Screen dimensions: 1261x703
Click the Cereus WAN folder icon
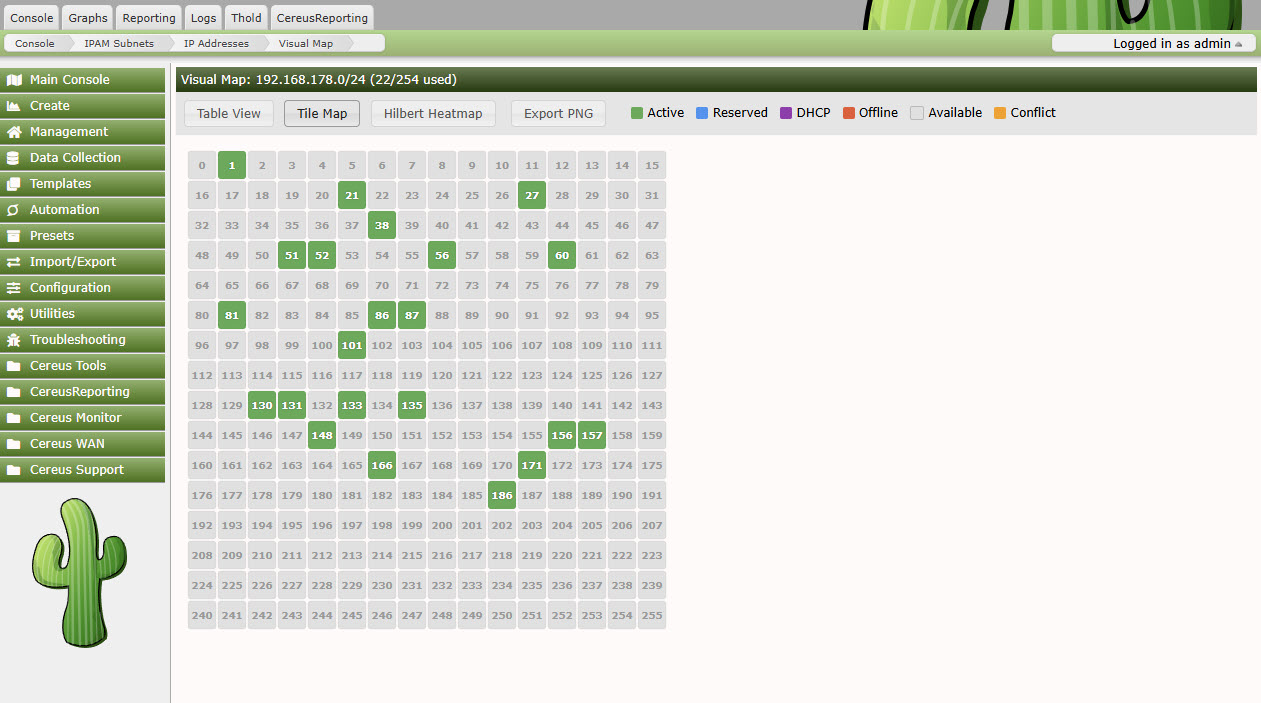pos(14,444)
